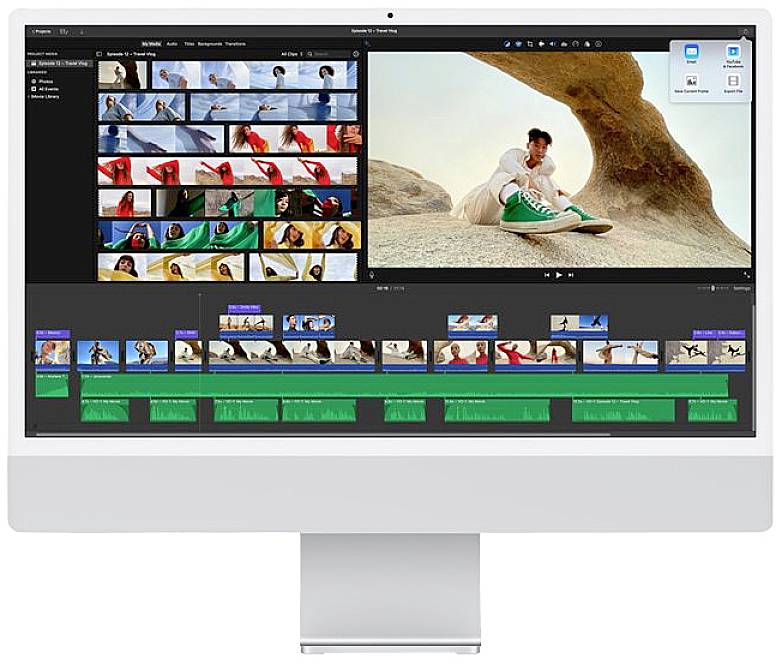This screenshot has width=782, height=664.
Task: Open the noise reduction and equalizer tool
Action: pyautogui.click(x=564, y=44)
